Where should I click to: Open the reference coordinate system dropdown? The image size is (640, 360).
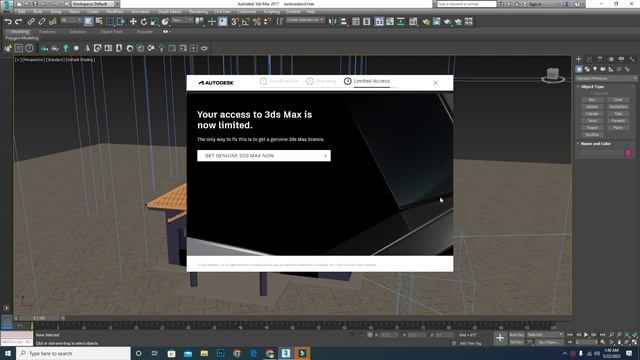point(182,20)
